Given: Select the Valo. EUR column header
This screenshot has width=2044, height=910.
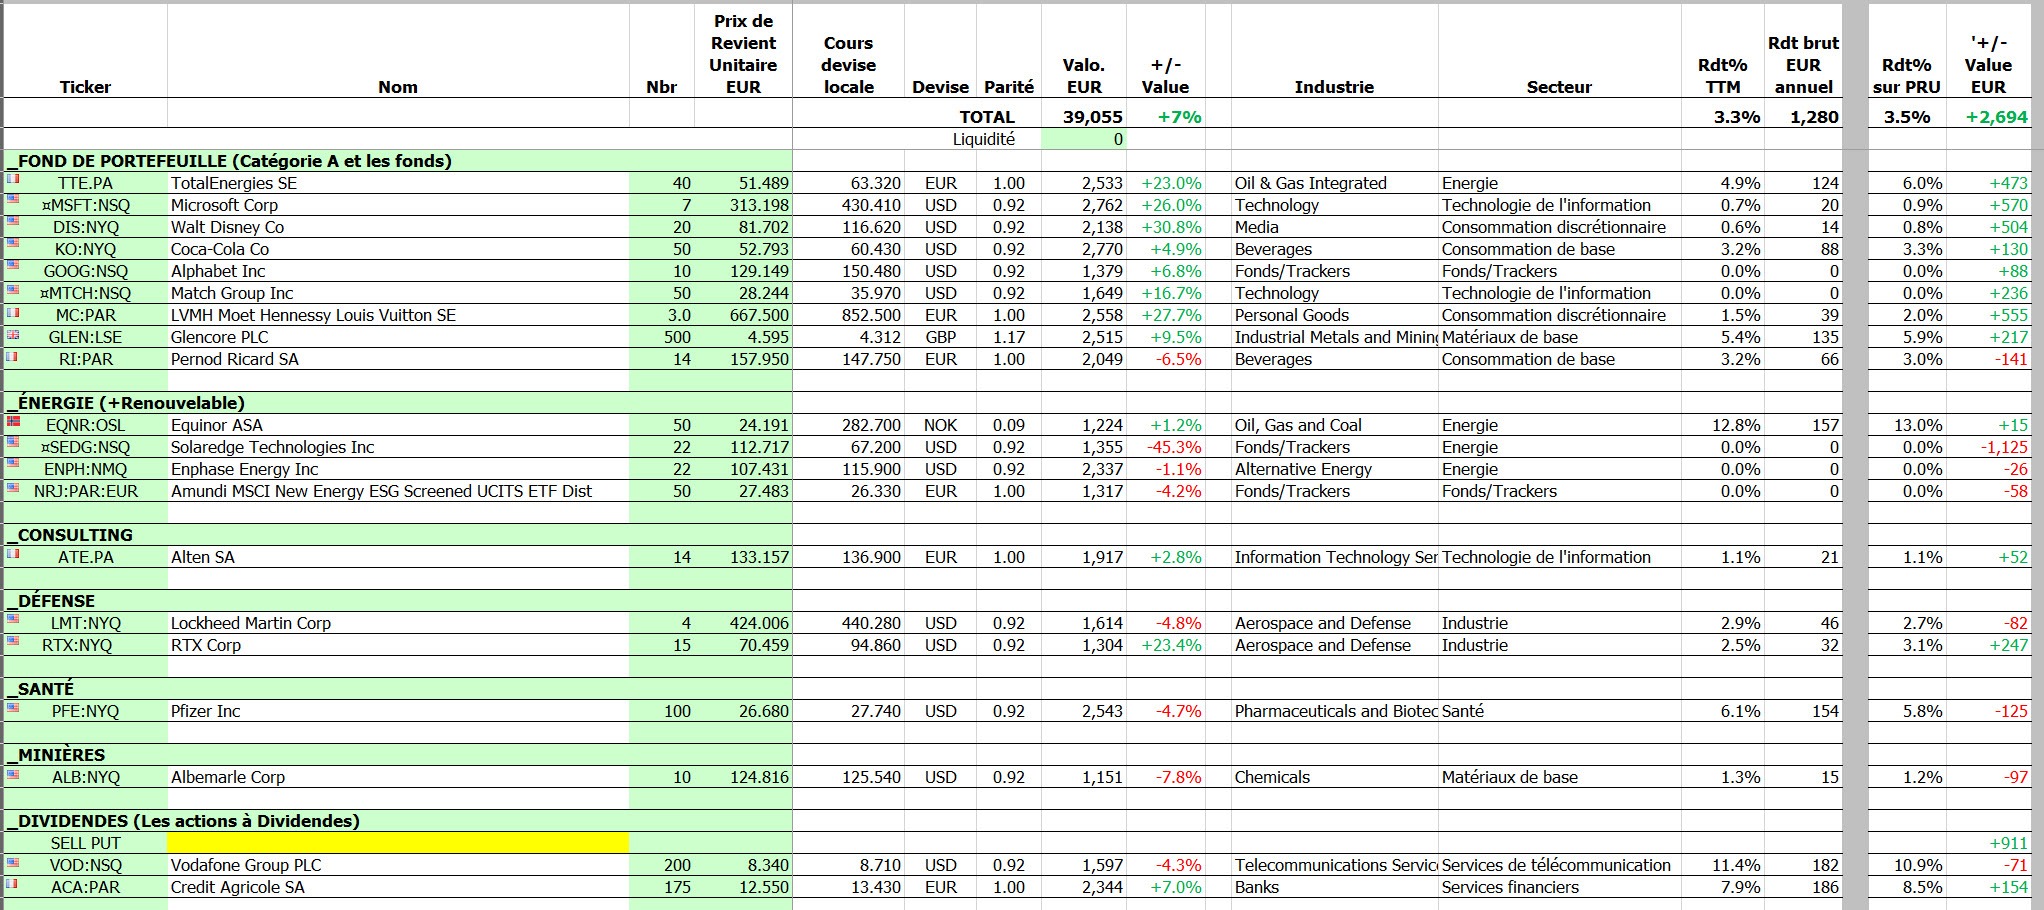Looking at the screenshot, I should pos(1084,76).
